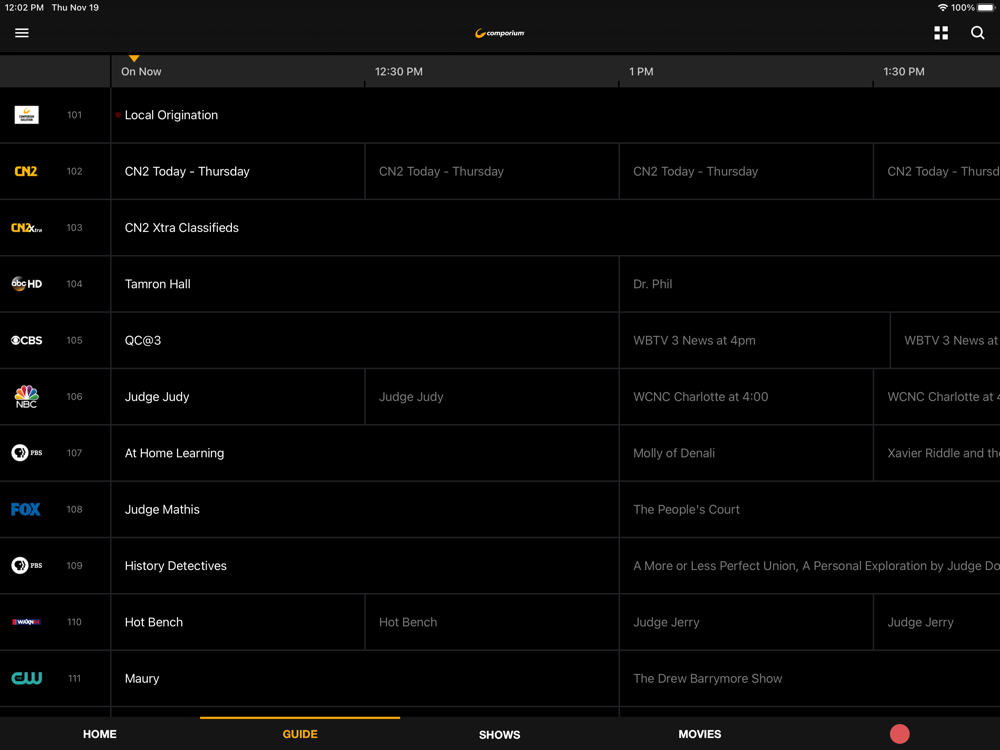The image size is (1000, 750).
Task: Open the Local Origination program
Action: 555,115
